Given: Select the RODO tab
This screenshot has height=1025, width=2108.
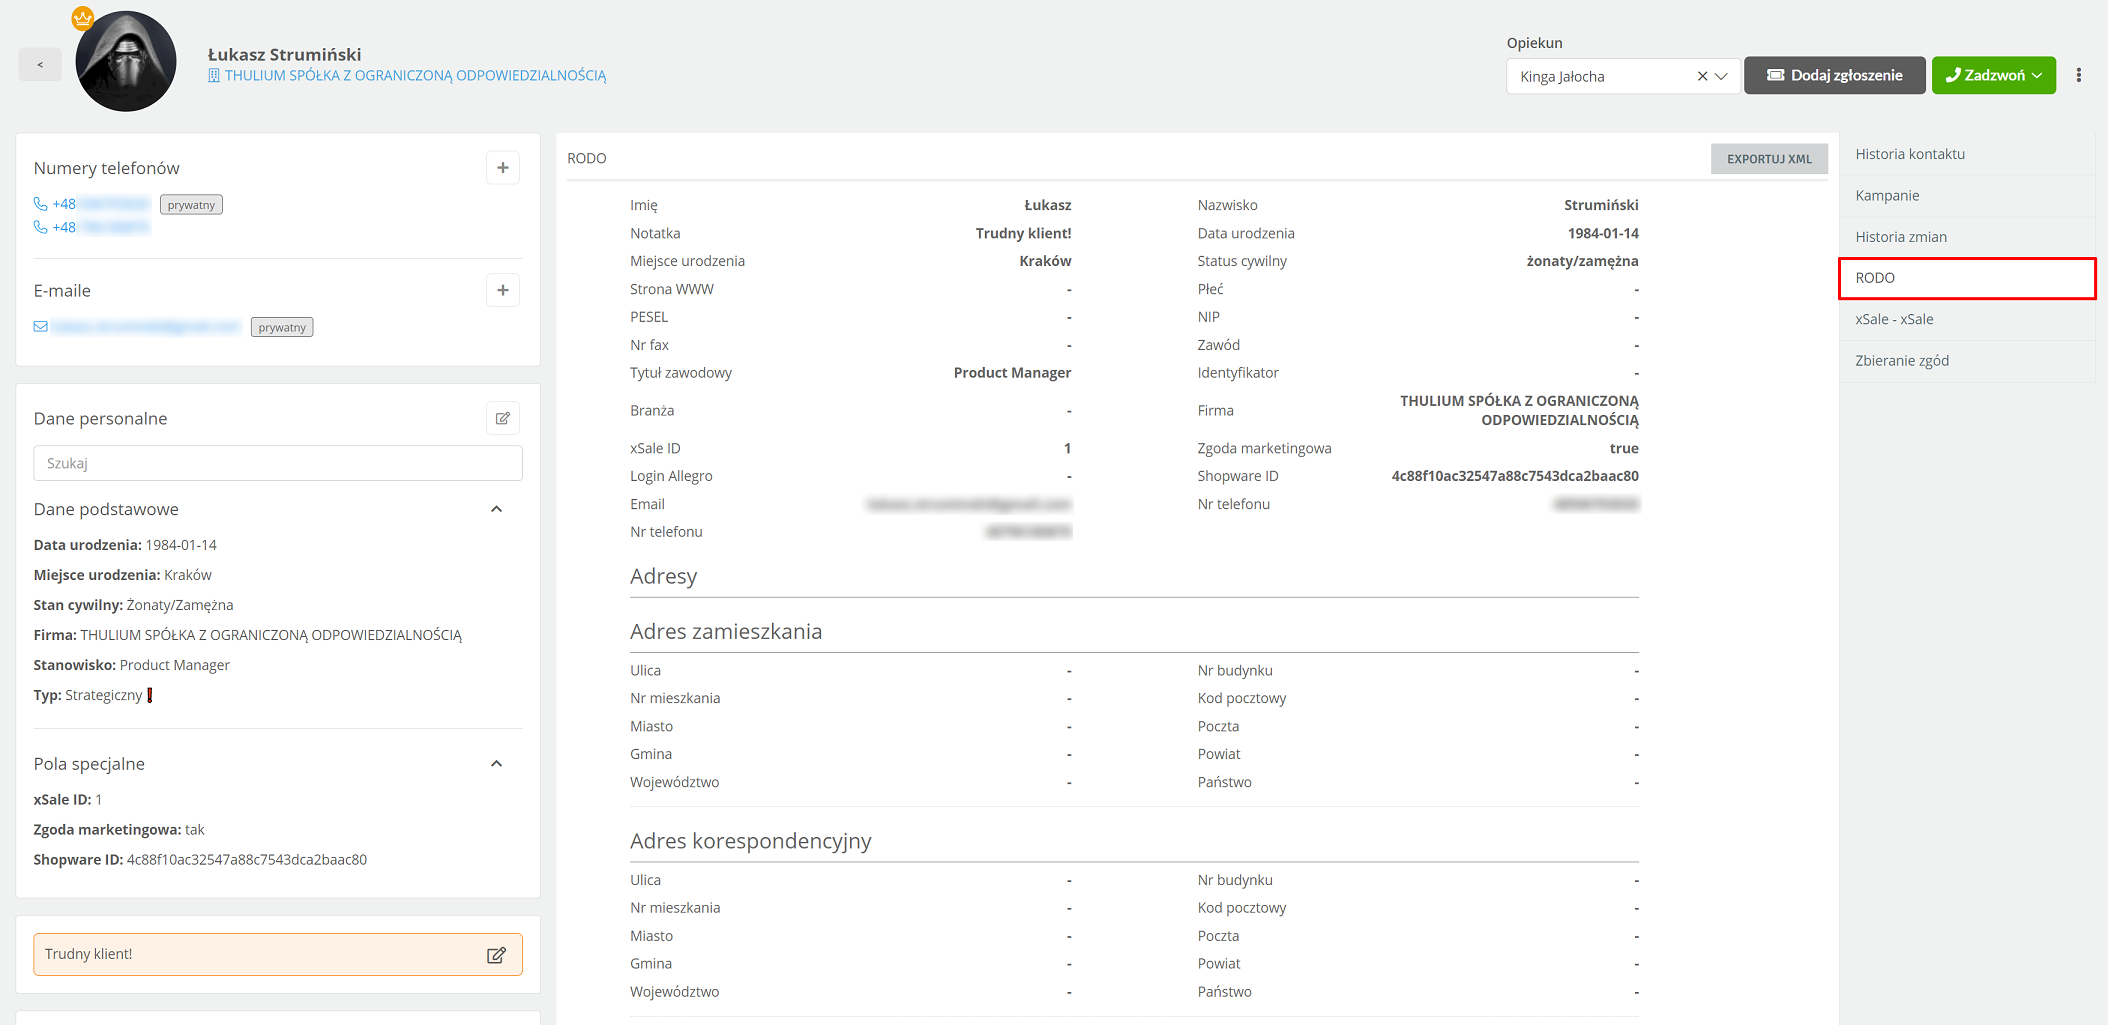Looking at the screenshot, I should (1966, 278).
